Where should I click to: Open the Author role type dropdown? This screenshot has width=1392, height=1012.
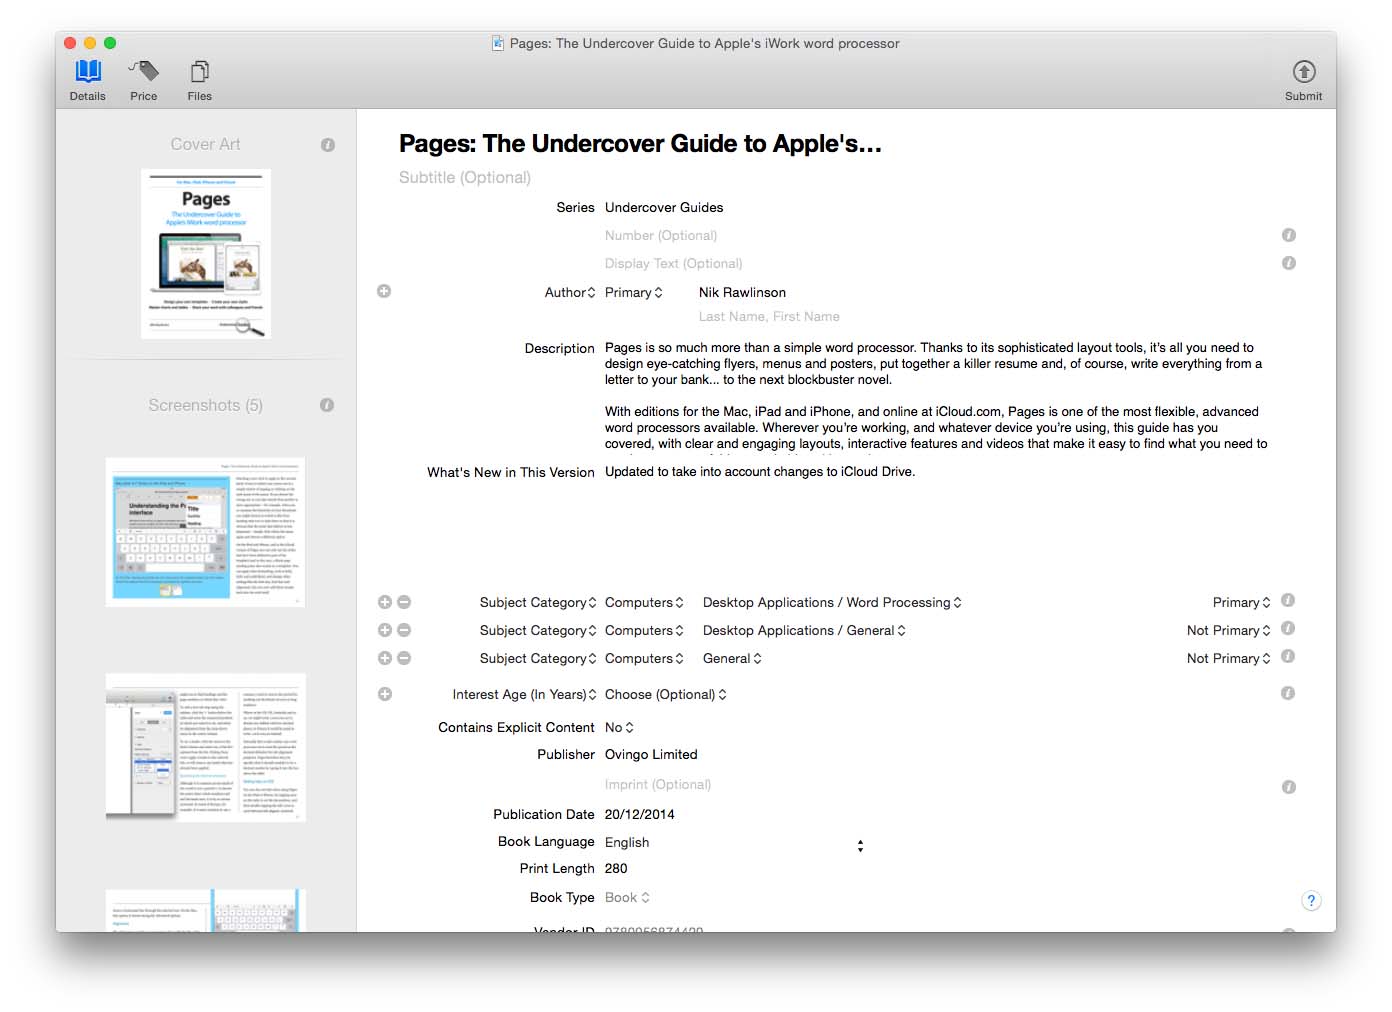(x=570, y=292)
